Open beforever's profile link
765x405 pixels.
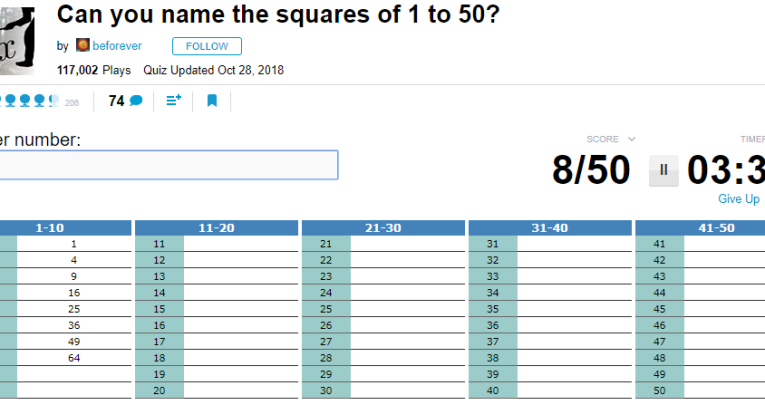(x=117, y=46)
